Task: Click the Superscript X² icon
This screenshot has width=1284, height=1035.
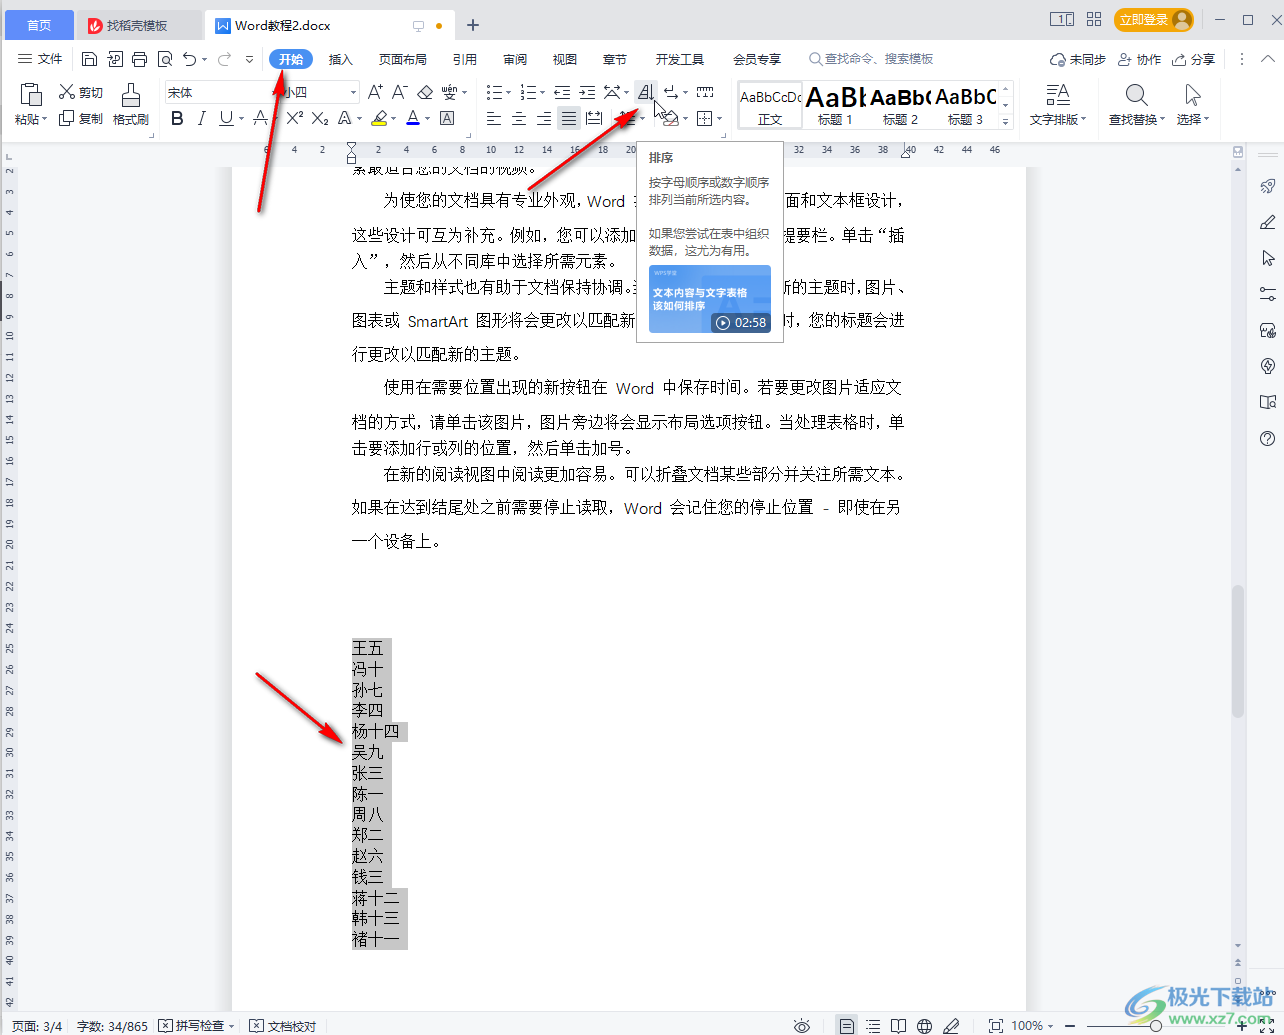Action: [x=295, y=118]
